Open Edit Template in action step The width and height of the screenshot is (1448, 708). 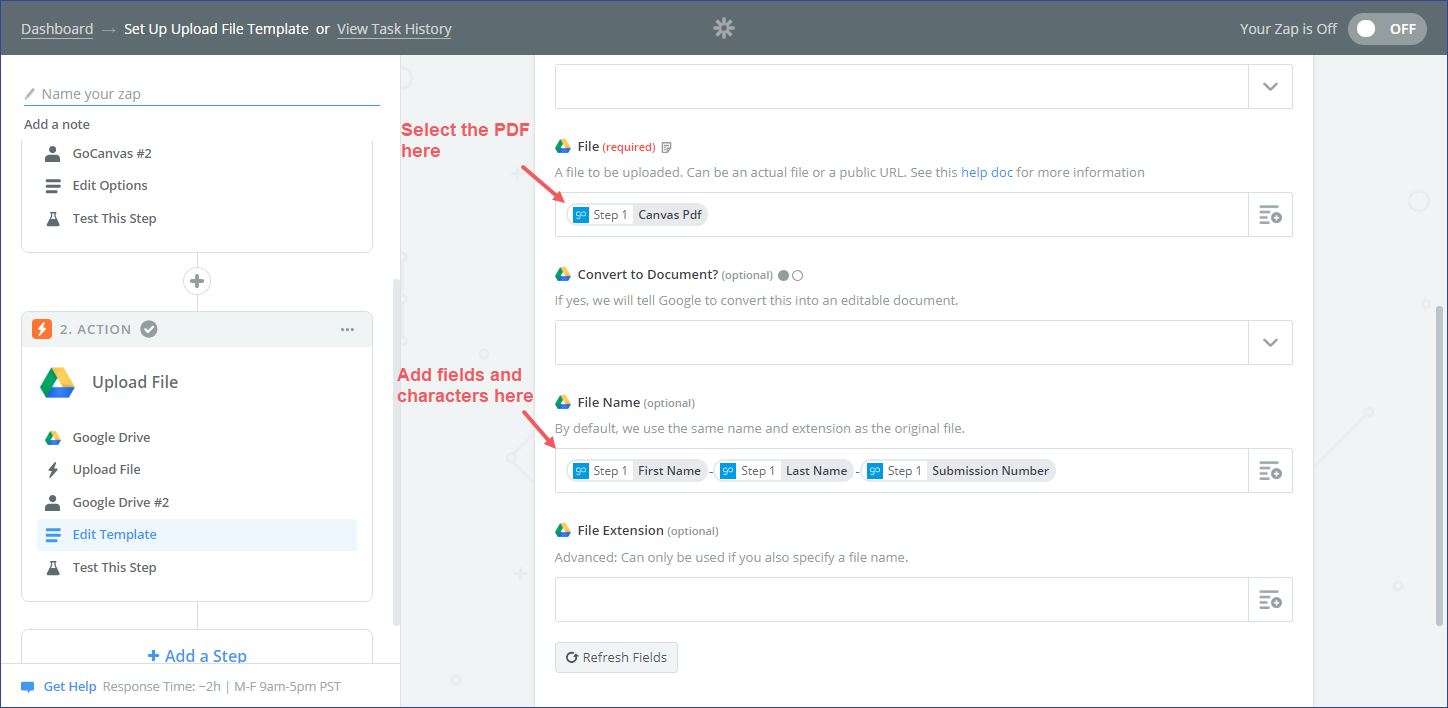(x=114, y=535)
